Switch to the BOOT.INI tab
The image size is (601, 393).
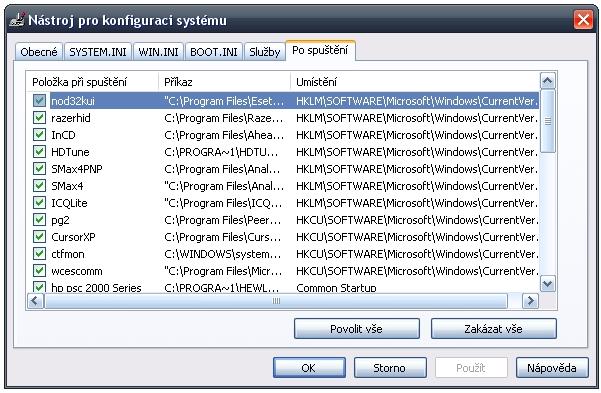click(x=213, y=52)
